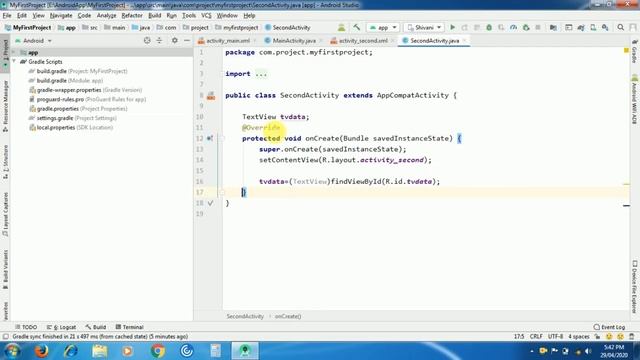This screenshot has width=640, height=360.
Task: Open the Terminal tool window
Action: coord(129,327)
